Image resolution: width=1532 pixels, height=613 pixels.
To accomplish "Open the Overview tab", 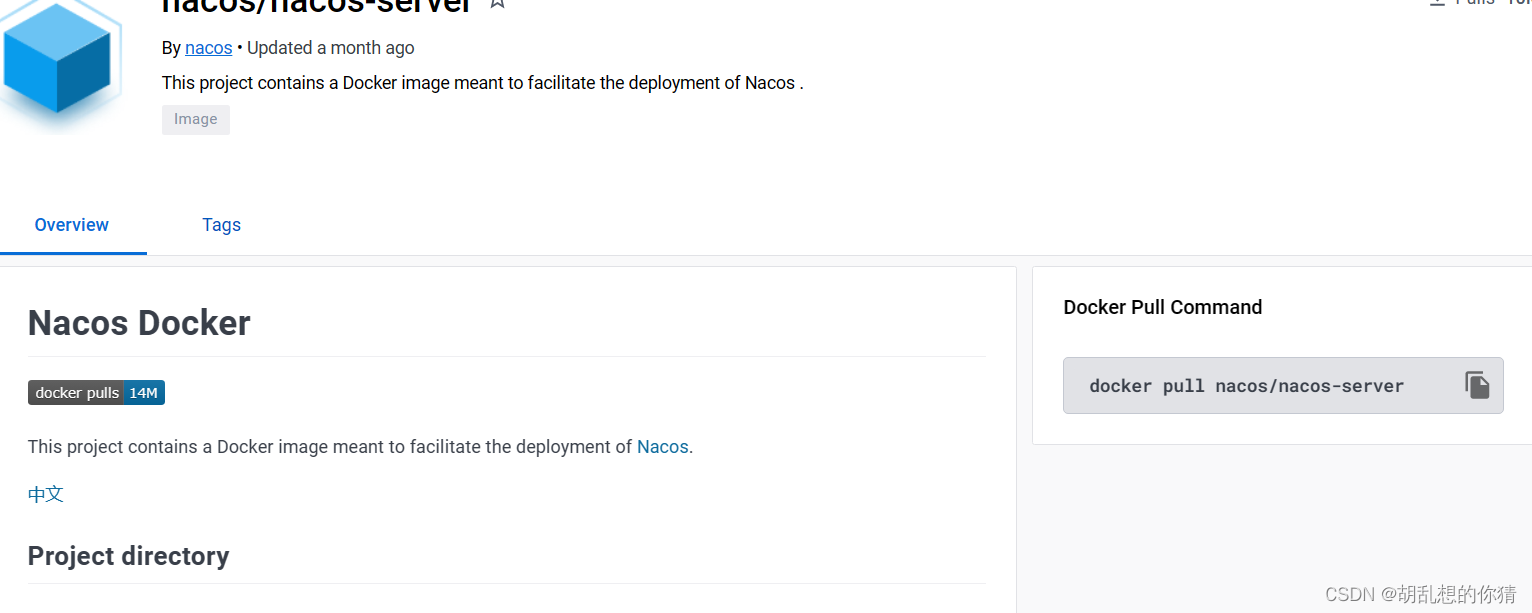I will [x=71, y=224].
